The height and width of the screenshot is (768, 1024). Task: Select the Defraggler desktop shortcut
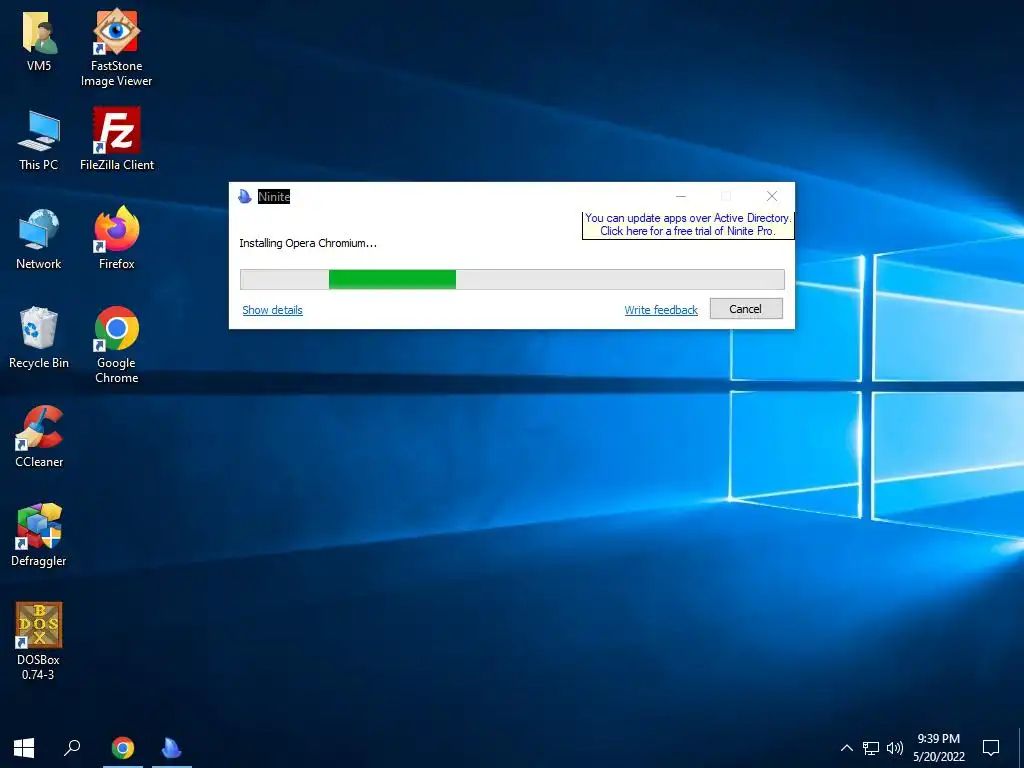click(39, 535)
